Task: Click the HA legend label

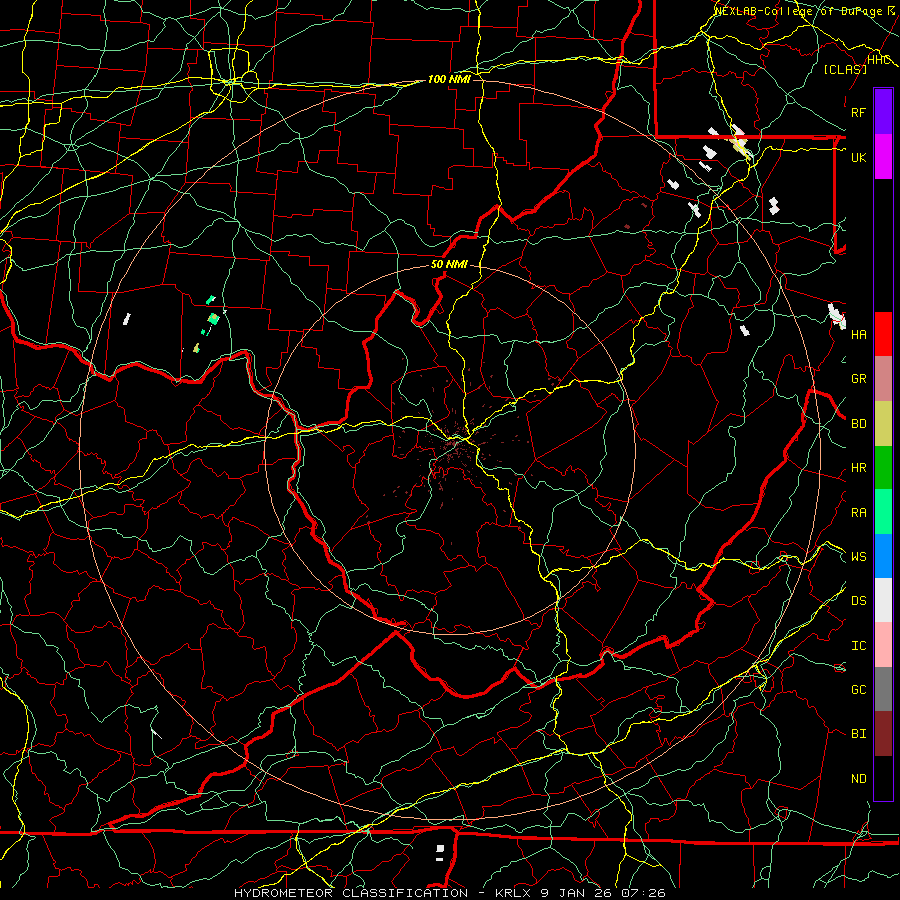Action: click(x=858, y=334)
